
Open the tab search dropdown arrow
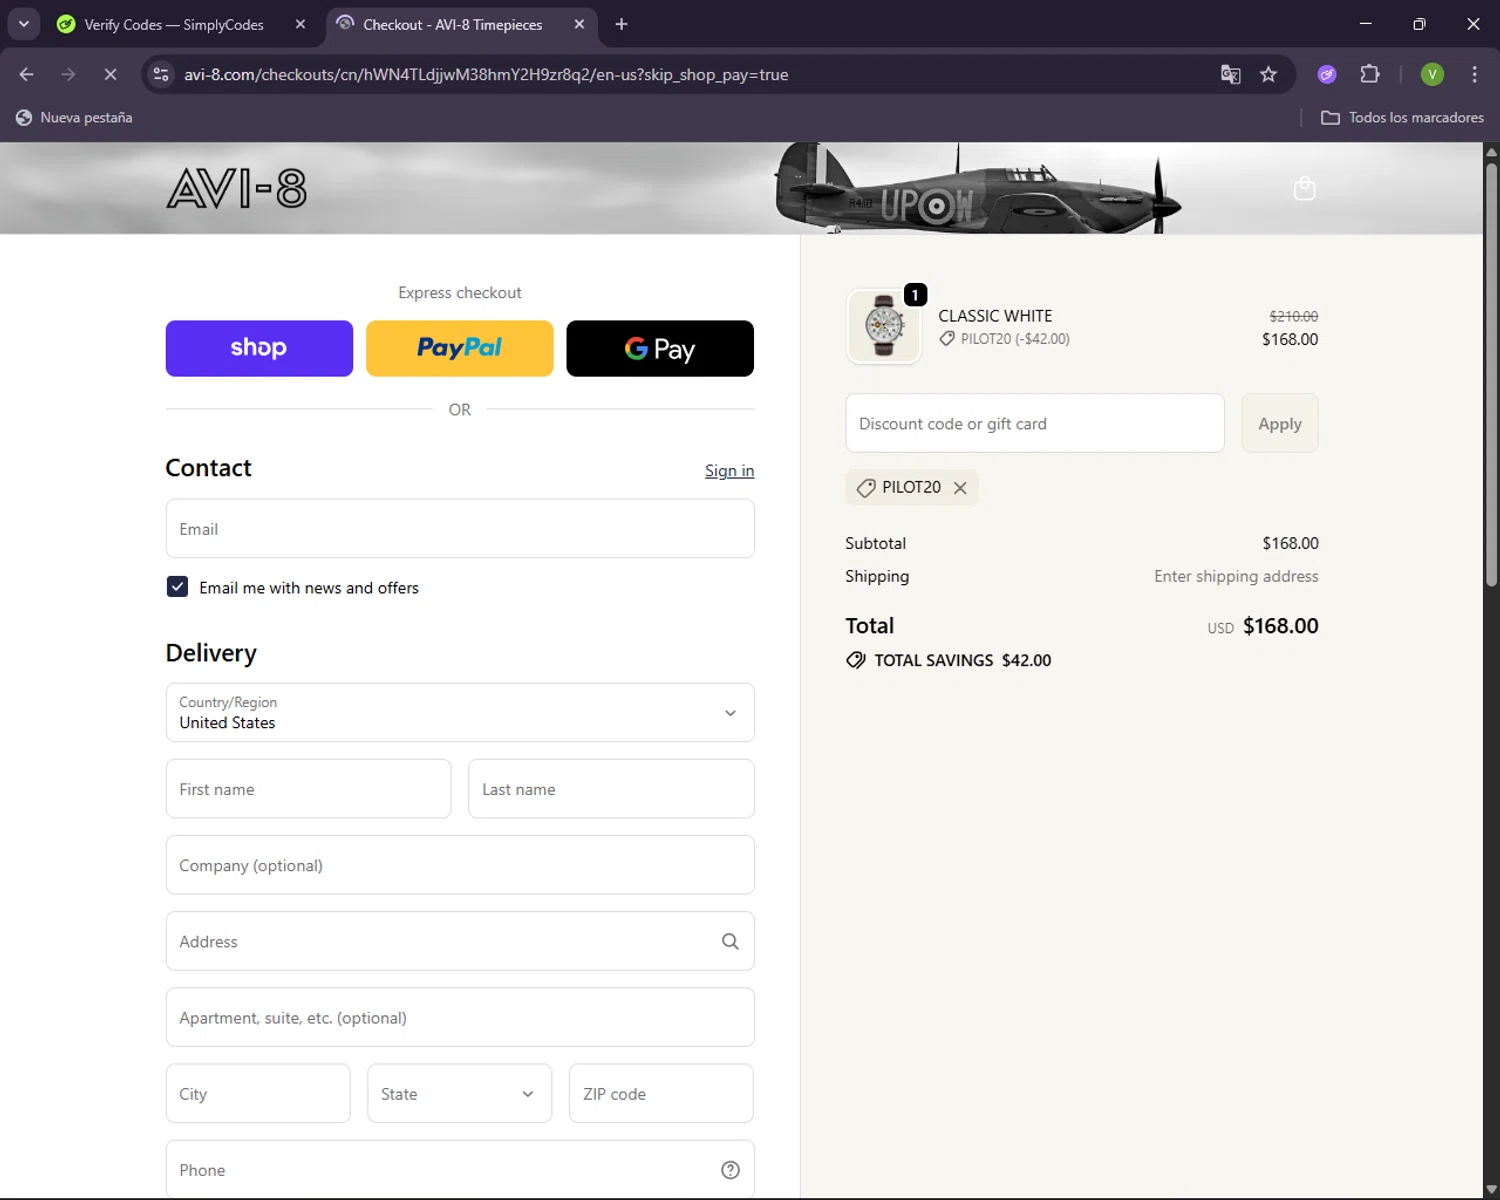tap(23, 24)
